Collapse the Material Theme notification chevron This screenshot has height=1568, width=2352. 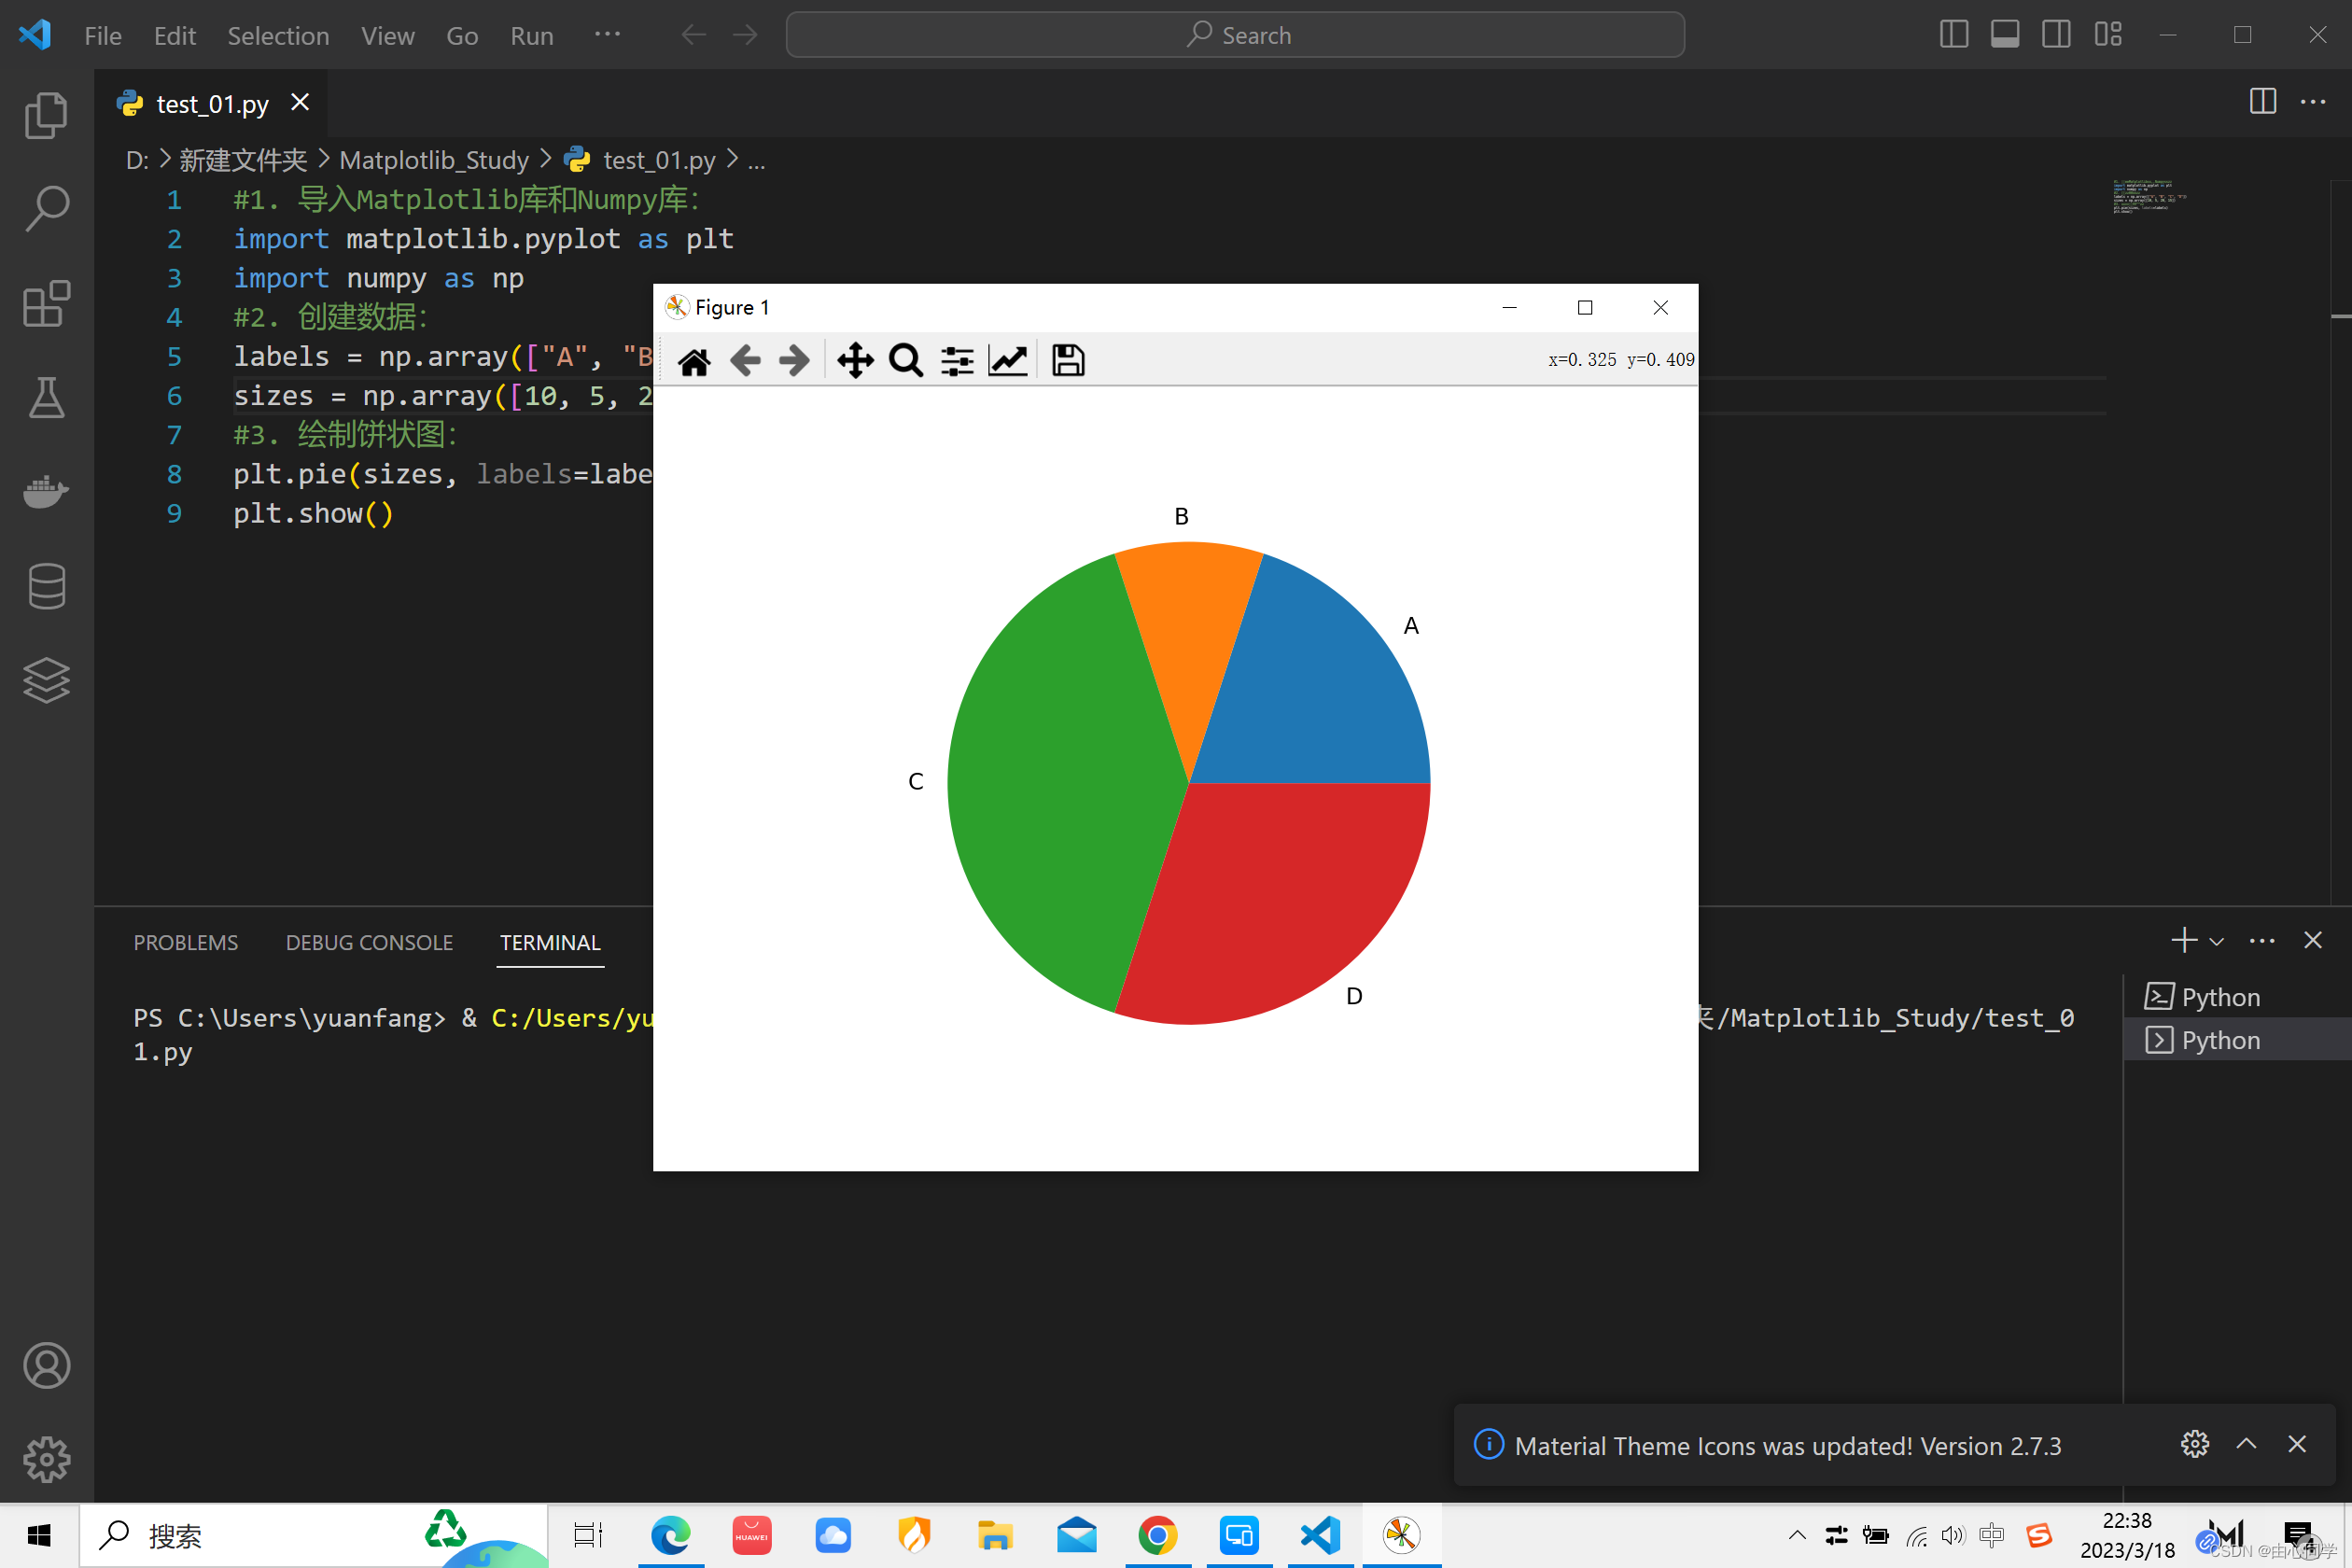pos(2246,1443)
